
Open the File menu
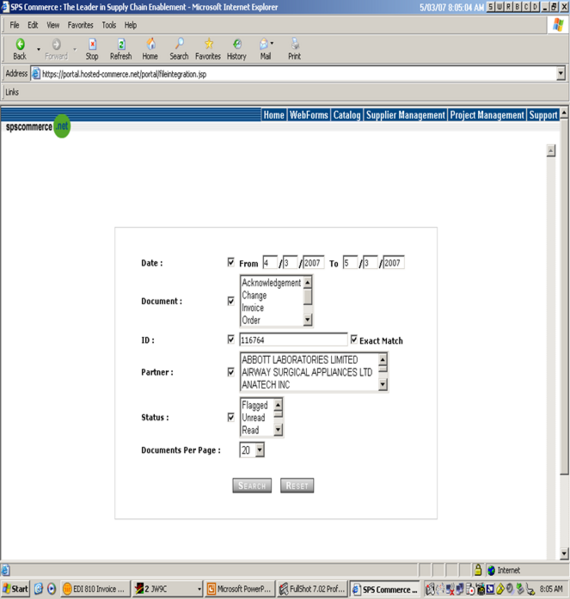point(15,25)
